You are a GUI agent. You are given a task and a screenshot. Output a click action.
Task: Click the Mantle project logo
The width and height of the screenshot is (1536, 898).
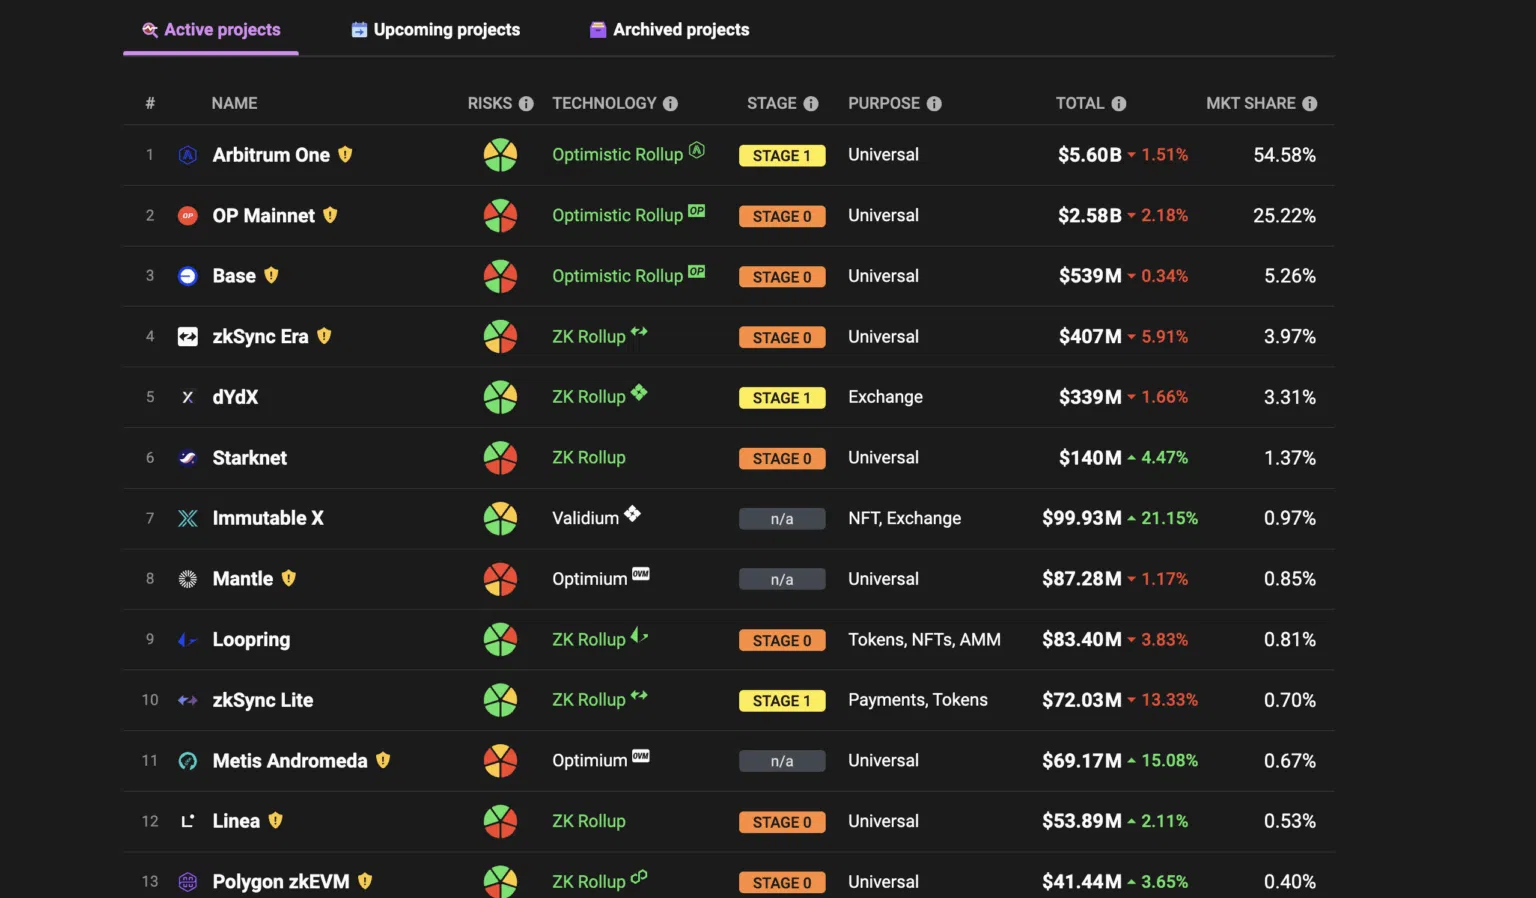(187, 579)
